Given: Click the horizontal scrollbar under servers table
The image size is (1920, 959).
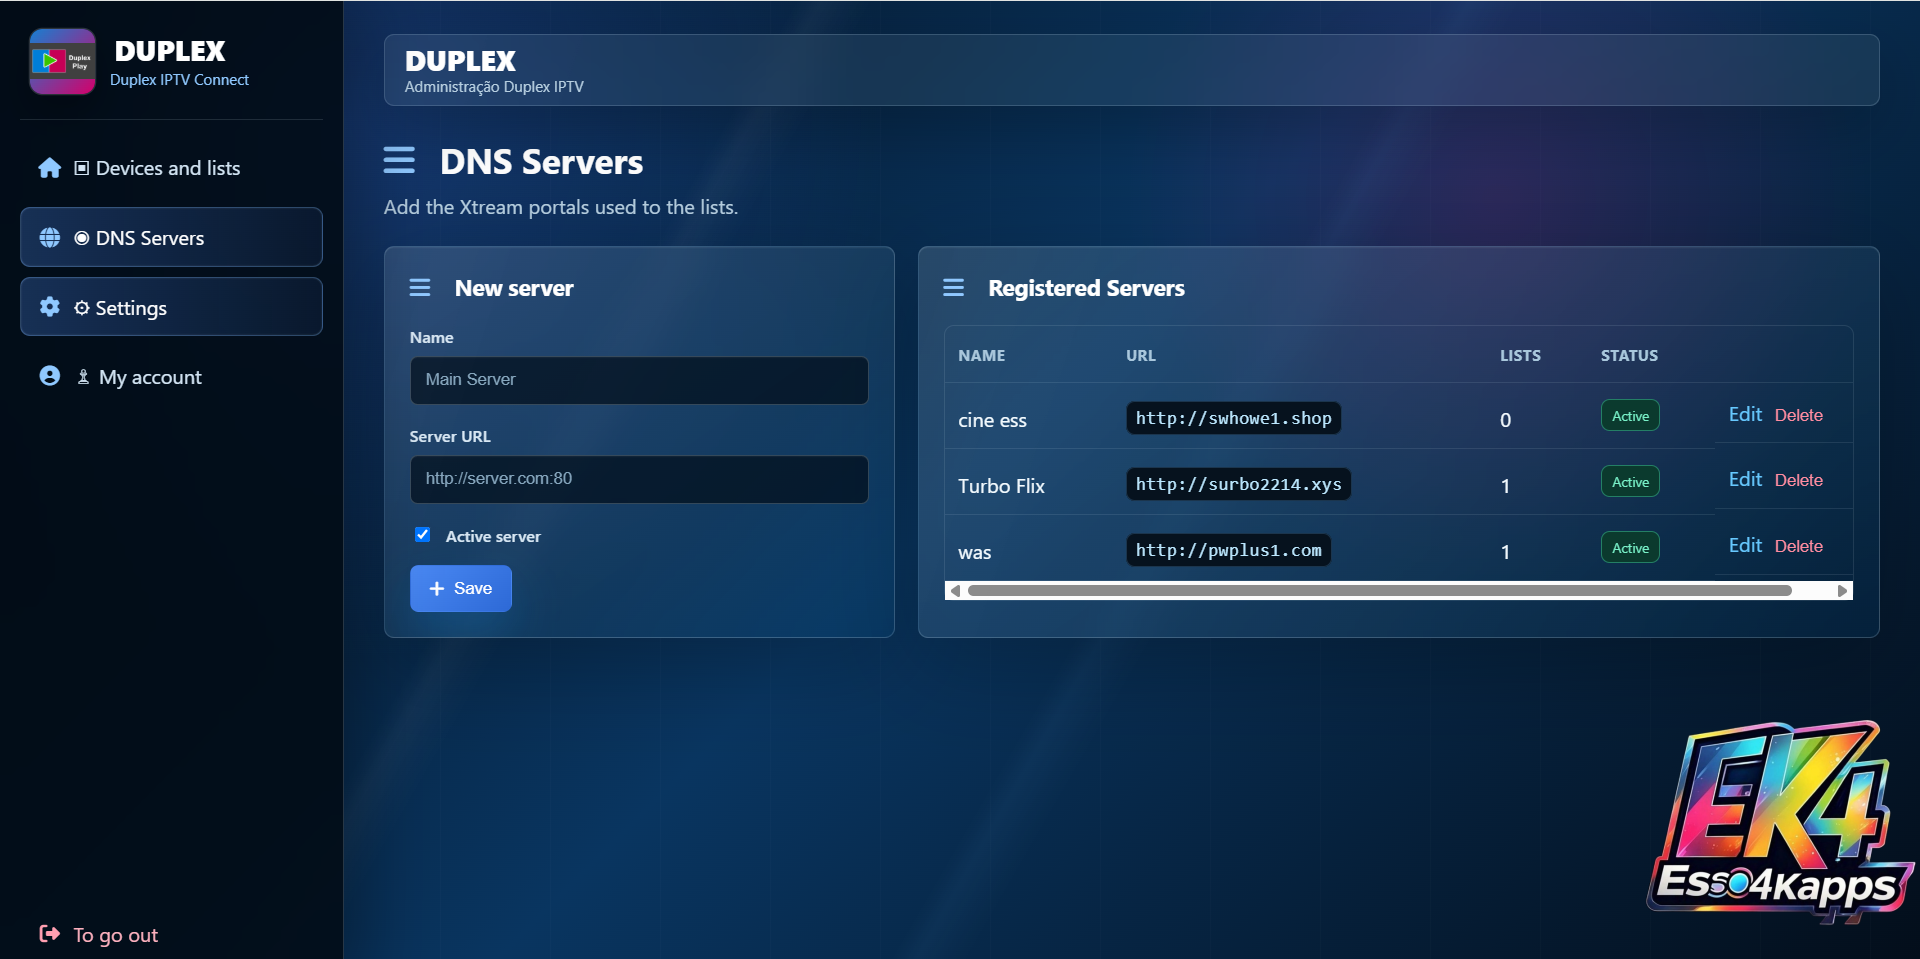Looking at the screenshot, I should coord(1380,591).
